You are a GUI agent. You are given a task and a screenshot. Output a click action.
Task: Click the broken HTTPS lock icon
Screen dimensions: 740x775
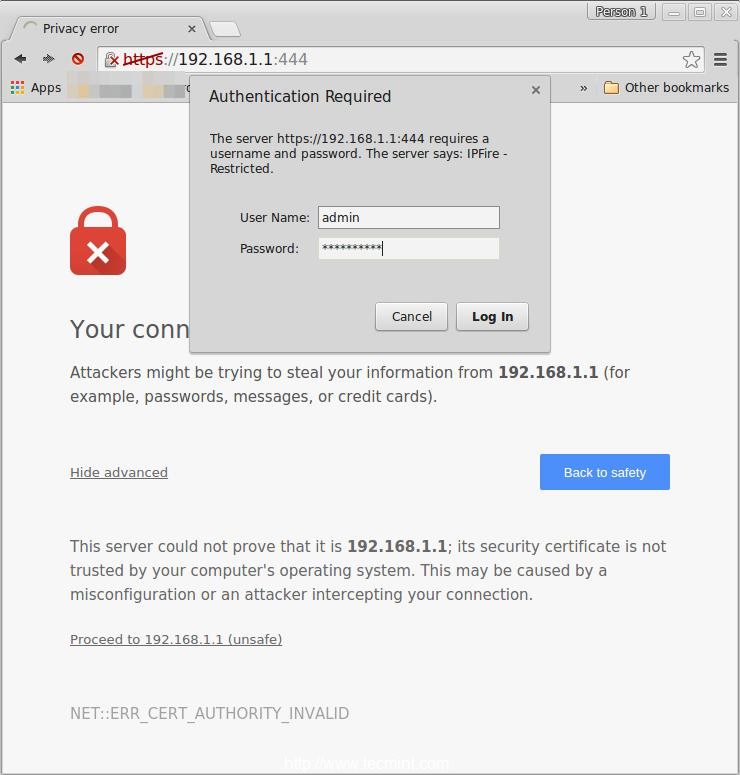click(112, 60)
